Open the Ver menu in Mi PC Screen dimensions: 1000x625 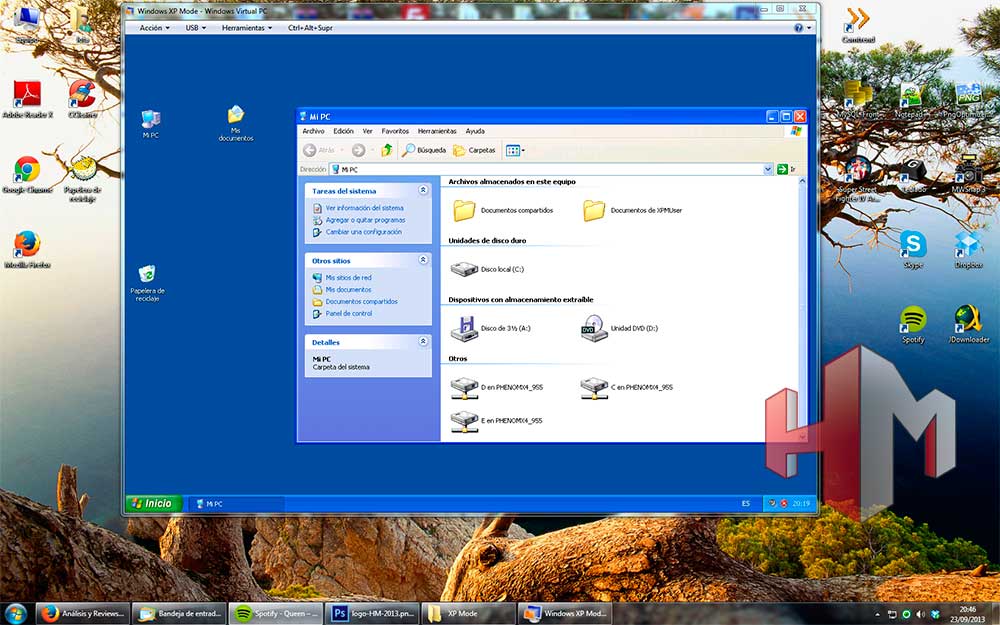(x=367, y=131)
